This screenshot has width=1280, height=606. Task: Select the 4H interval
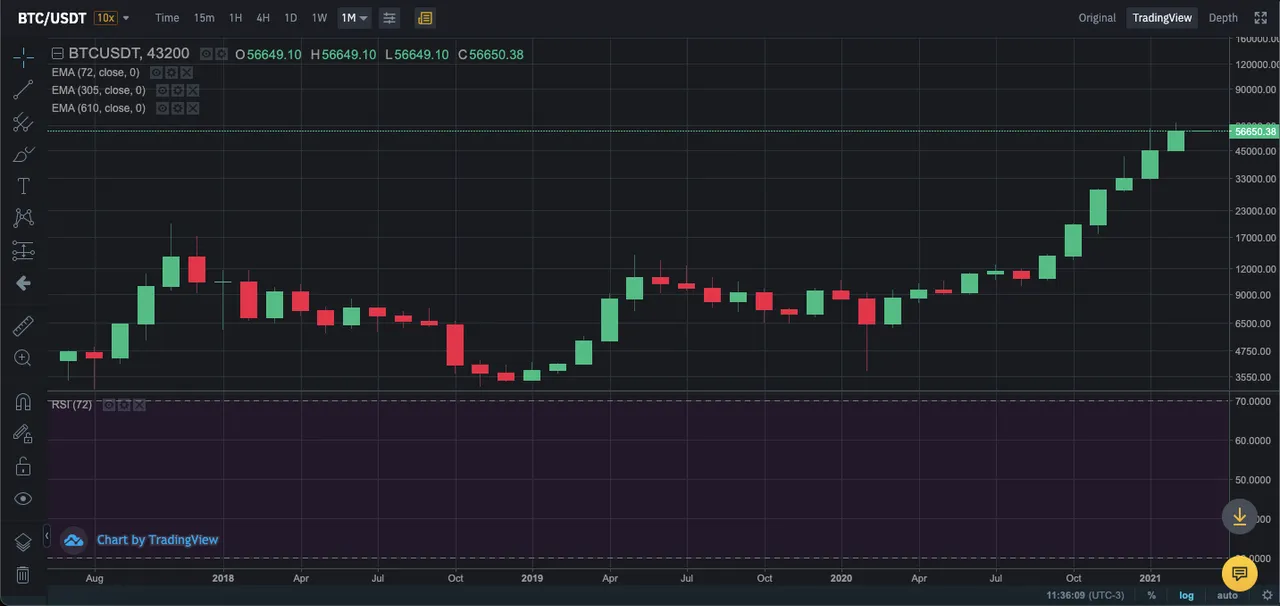point(263,18)
